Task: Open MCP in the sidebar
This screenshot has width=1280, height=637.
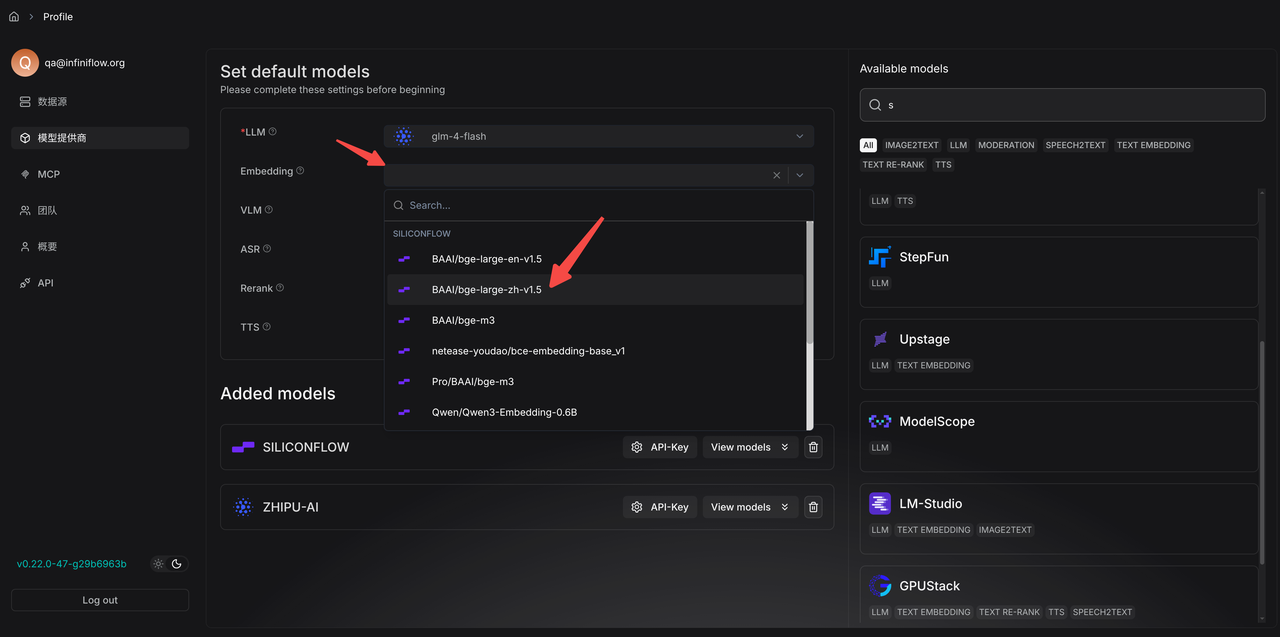Action: [x=48, y=174]
